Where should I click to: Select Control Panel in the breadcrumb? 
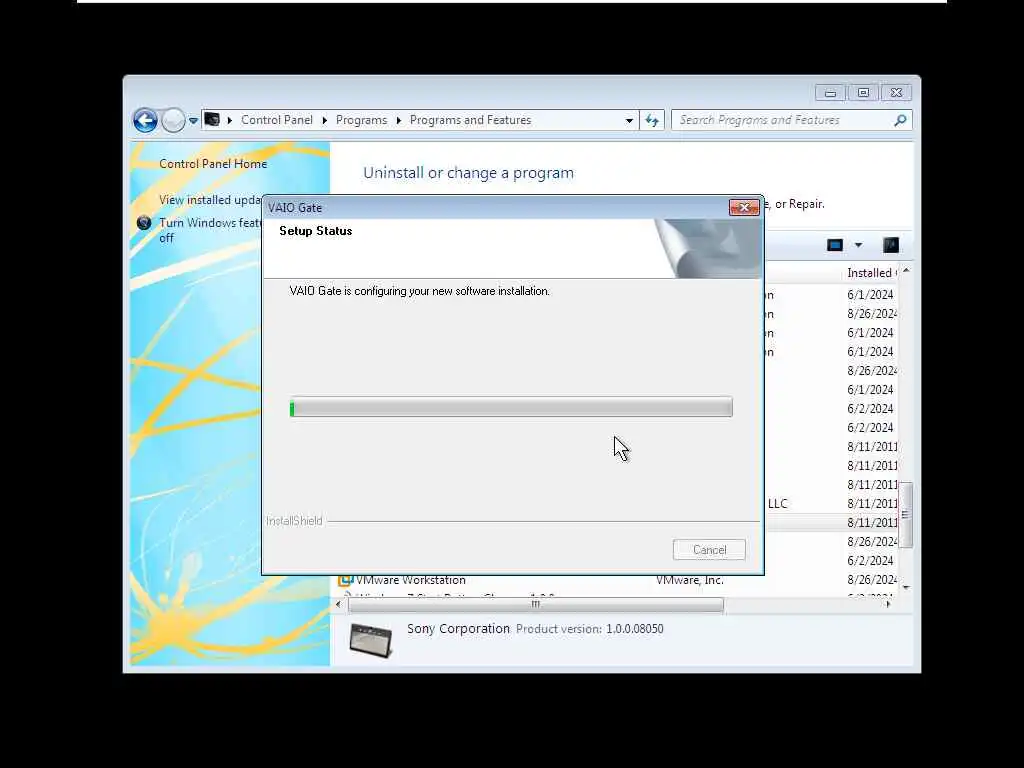click(x=276, y=120)
